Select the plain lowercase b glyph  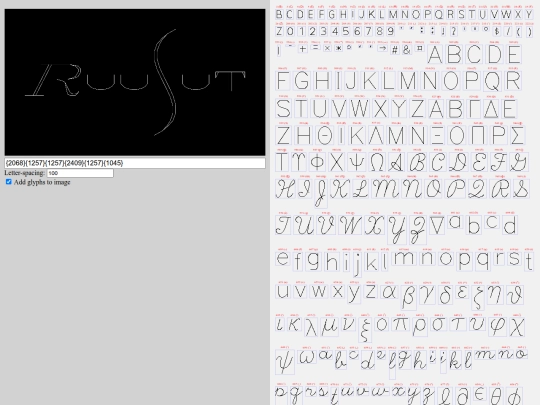coord(474,225)
